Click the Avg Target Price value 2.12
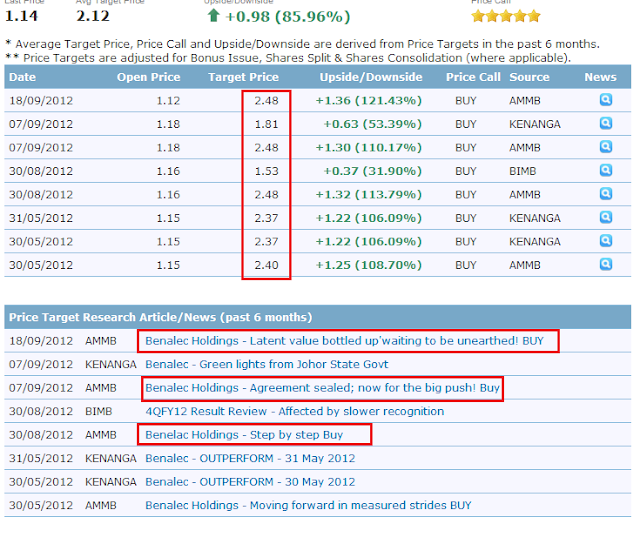The height and width of the screenshot is (544, 640). 93,16
